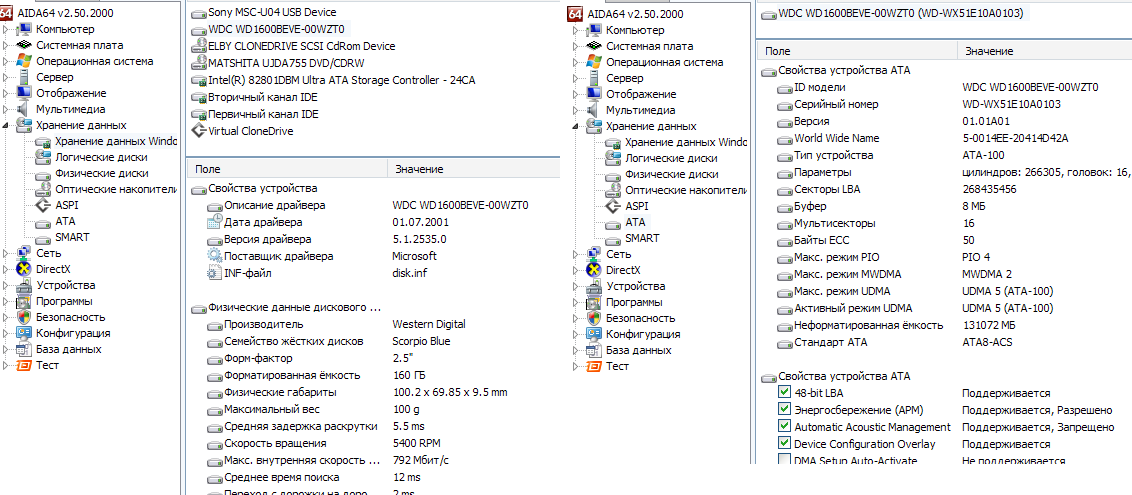This screenshot has height=495, width=1132.
Task: Collapse Хранение данных node in left window
Action: [x=6, y=125]
